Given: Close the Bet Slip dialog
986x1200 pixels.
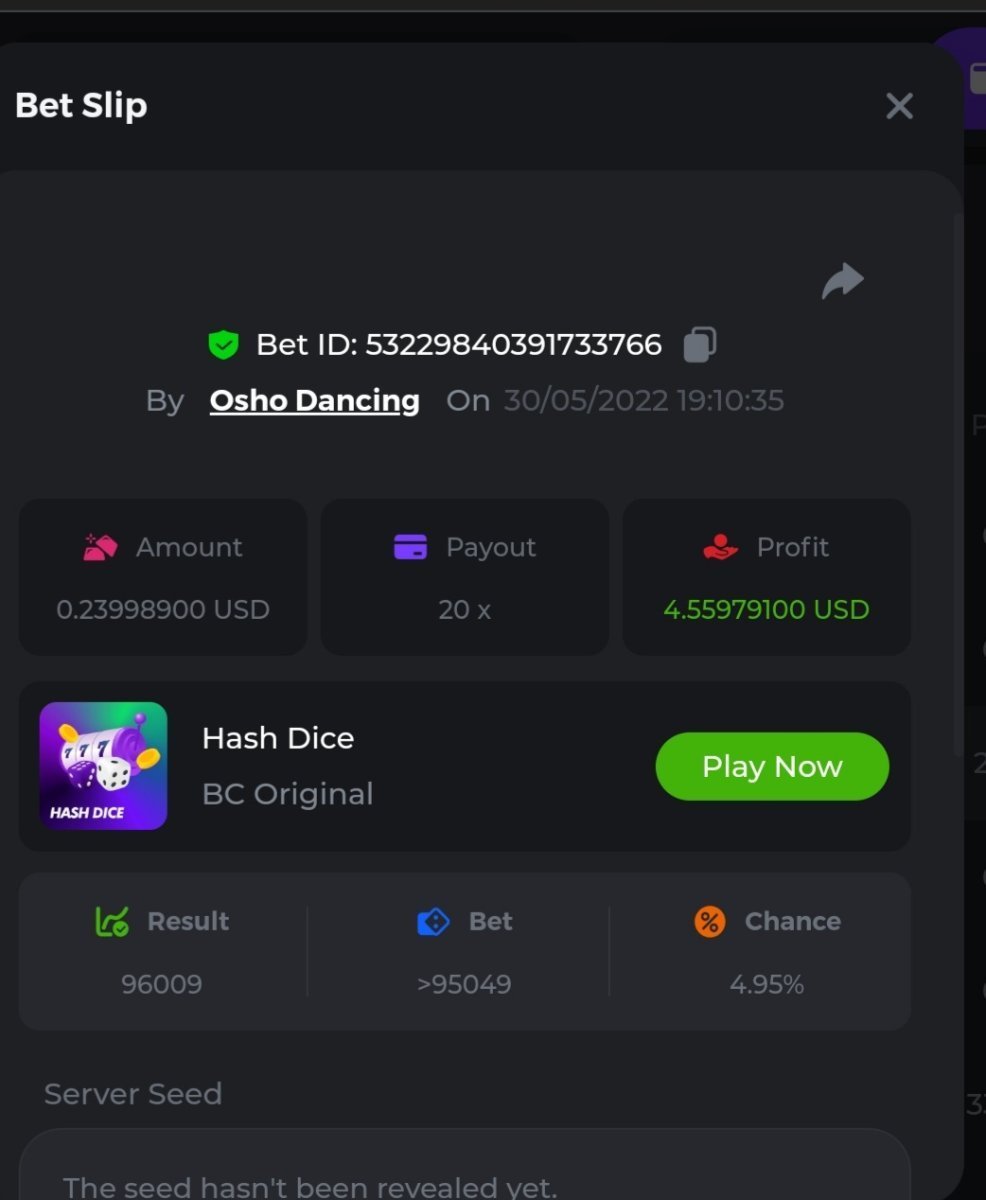Looking at the screenshot, I should click(899, 106).
